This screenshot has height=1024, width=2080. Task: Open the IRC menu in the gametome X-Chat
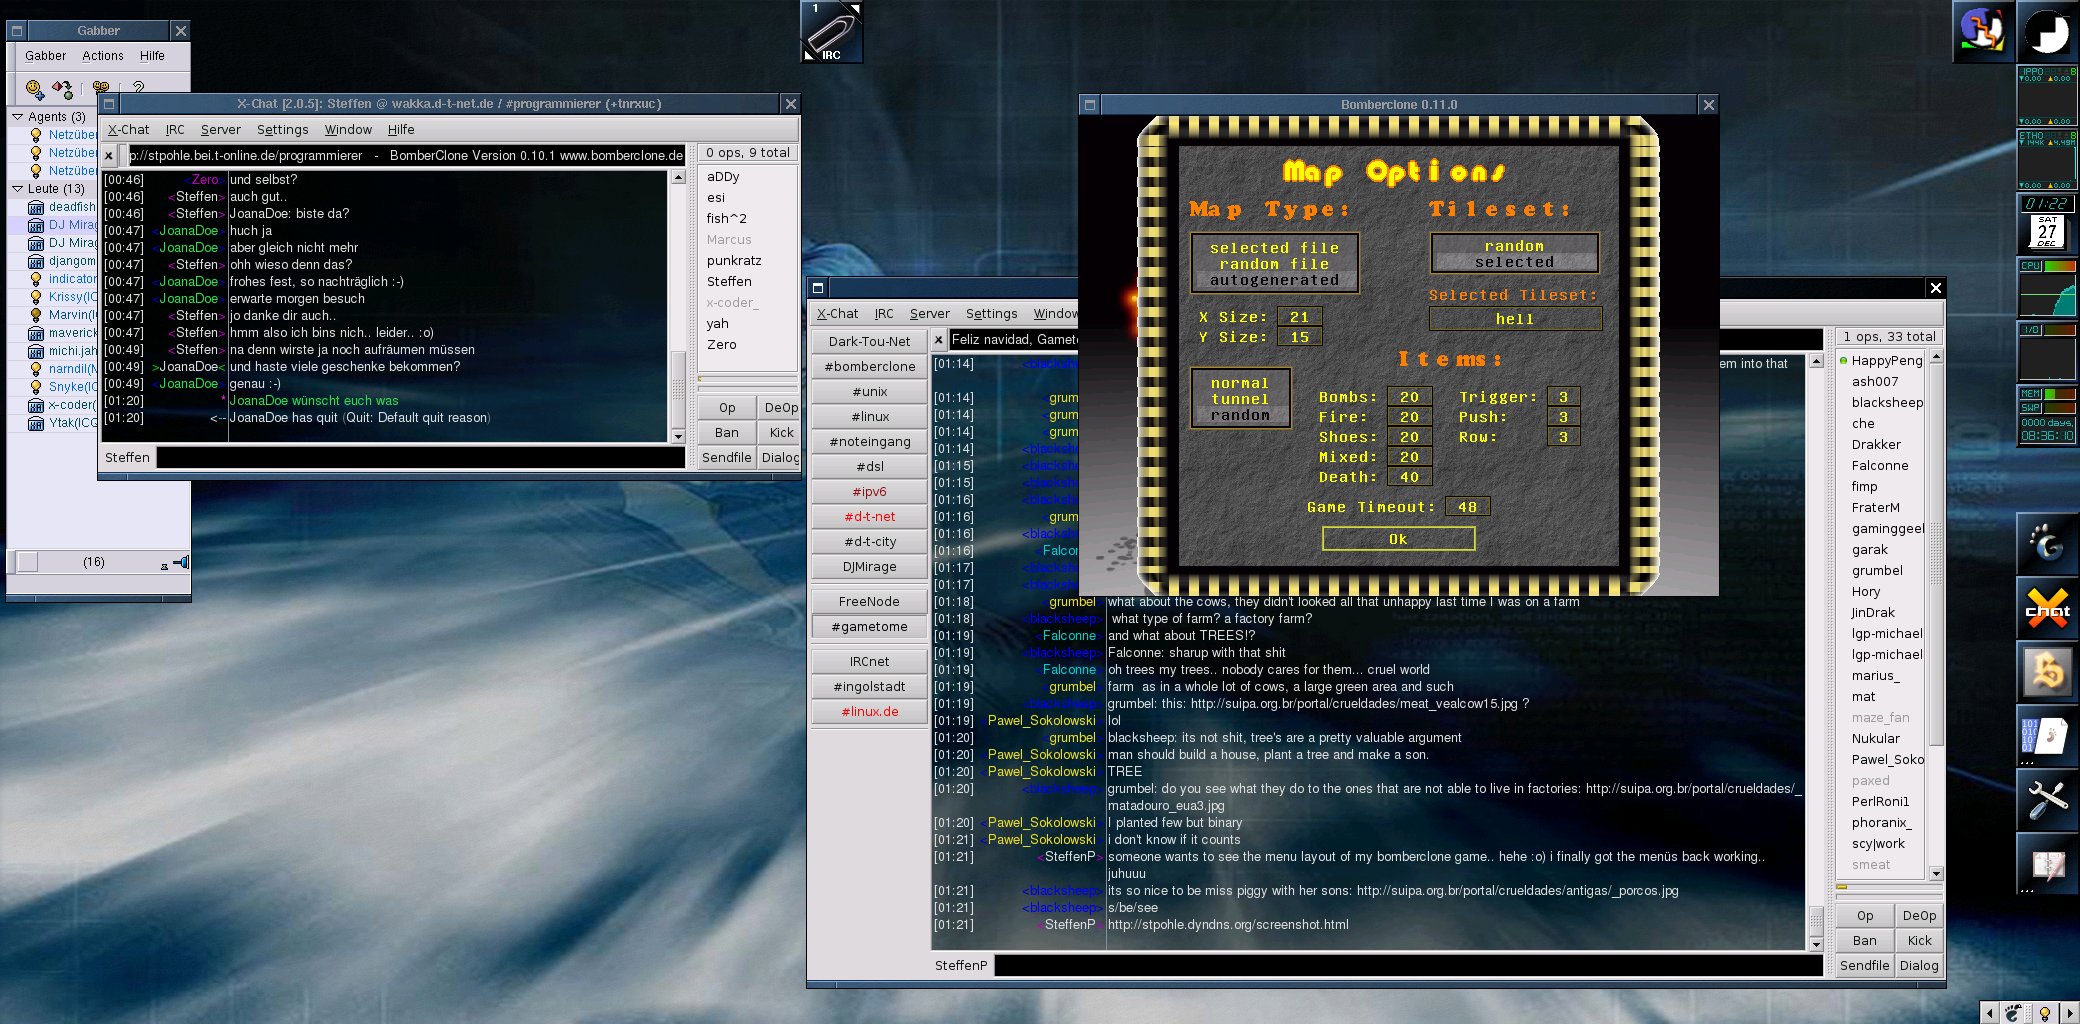(x=884, y=314)
